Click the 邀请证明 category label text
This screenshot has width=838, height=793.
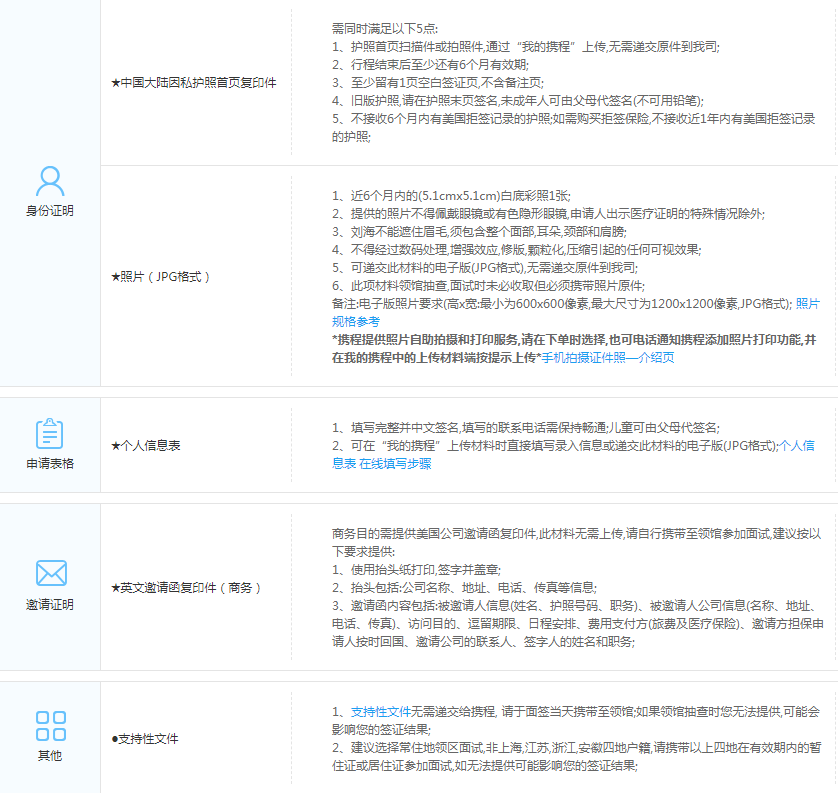[50, 604]
